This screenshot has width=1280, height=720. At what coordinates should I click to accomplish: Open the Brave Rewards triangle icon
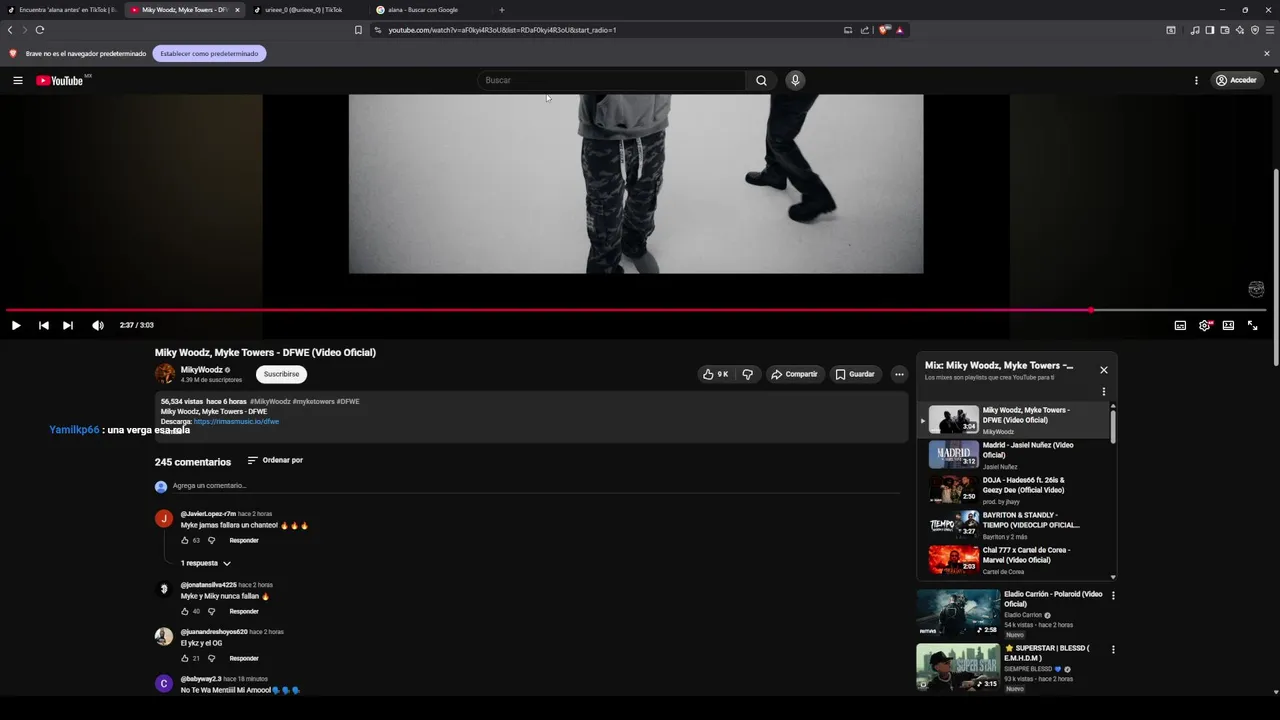[899, 30]
